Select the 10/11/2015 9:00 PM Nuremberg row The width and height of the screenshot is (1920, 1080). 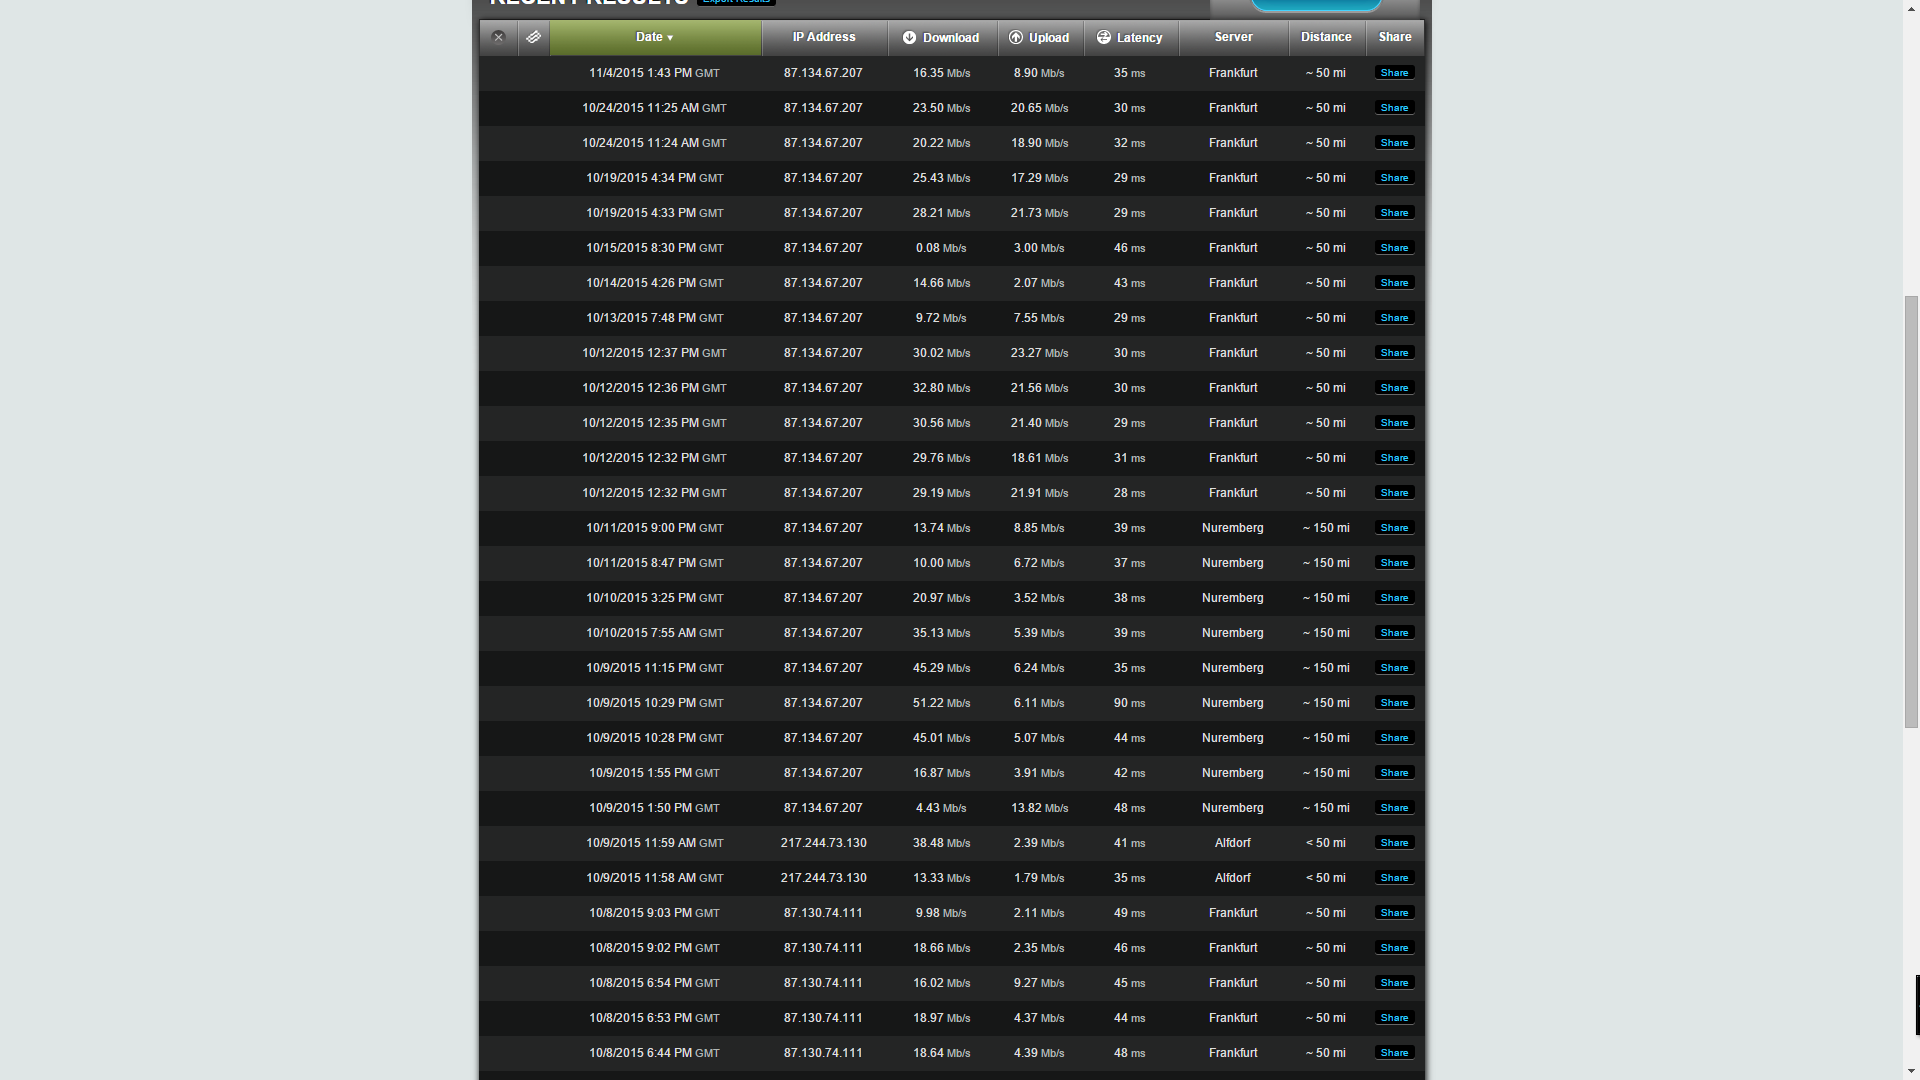click(x=654, y=528)
